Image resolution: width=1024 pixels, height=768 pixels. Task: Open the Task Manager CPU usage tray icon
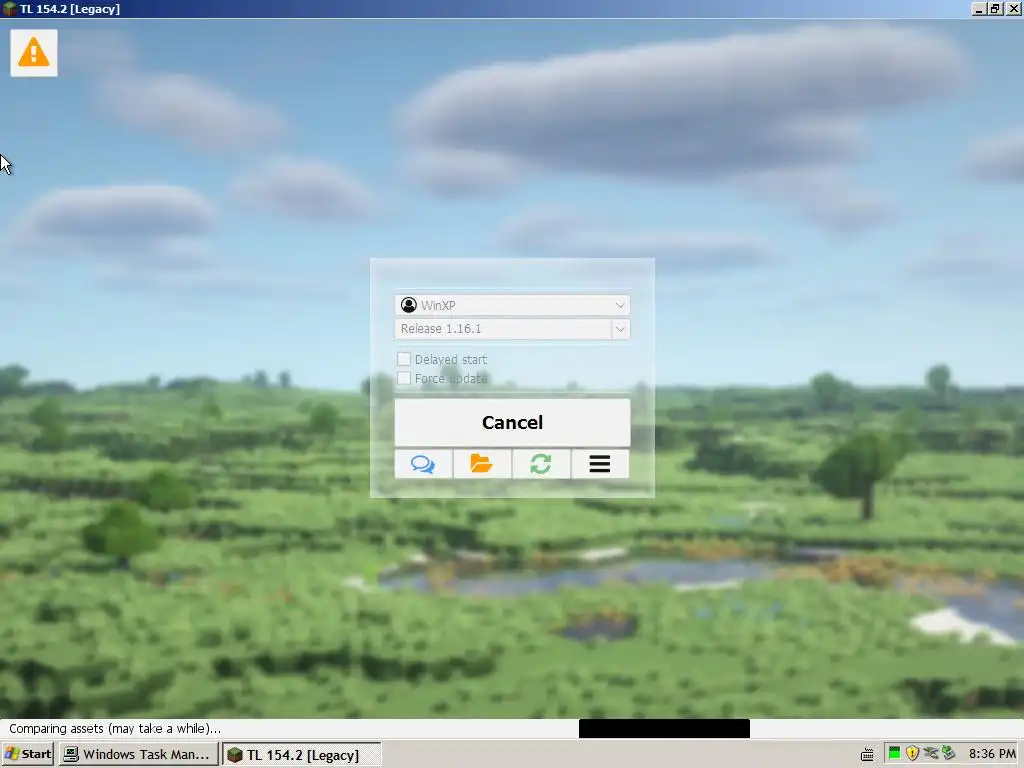894,754
